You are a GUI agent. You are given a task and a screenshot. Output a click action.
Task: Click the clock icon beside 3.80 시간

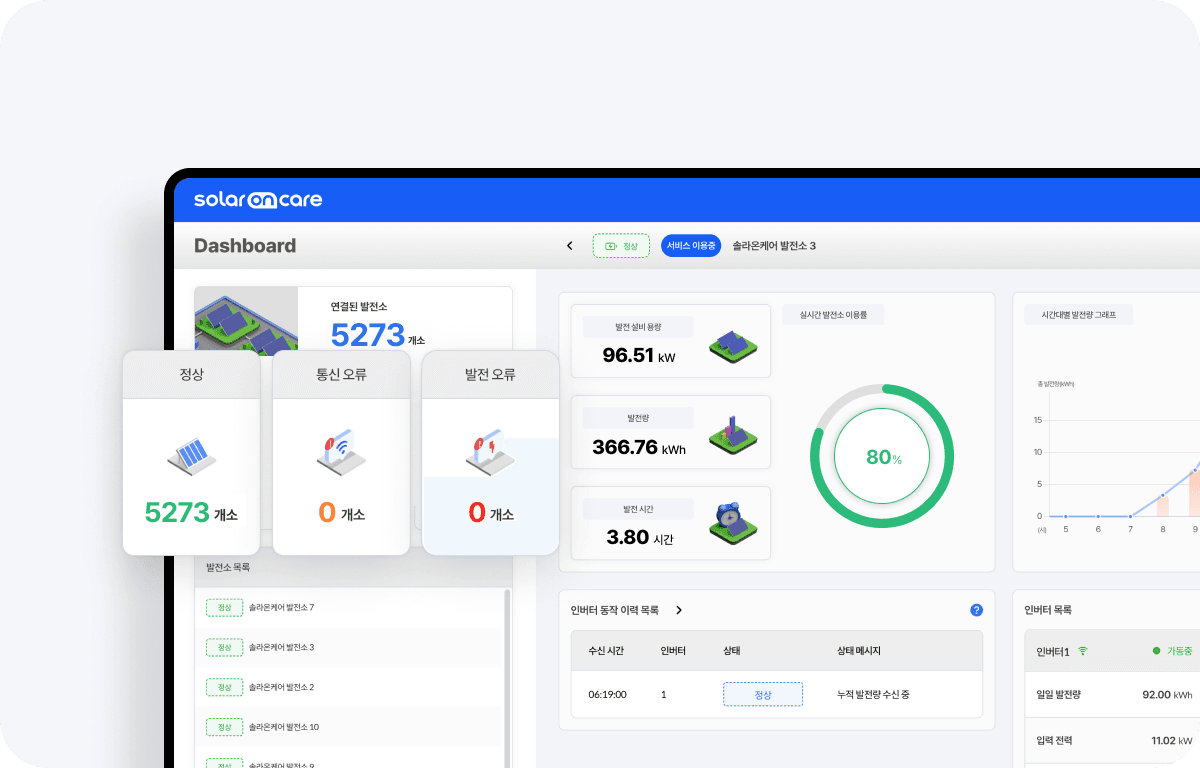tap(733, 522)
